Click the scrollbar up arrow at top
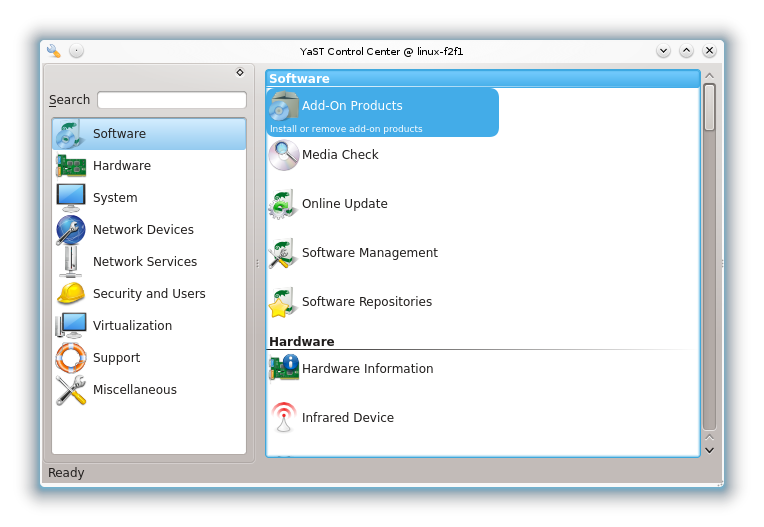The height and width of the screenshot is (527, 764). coord(709,75)
